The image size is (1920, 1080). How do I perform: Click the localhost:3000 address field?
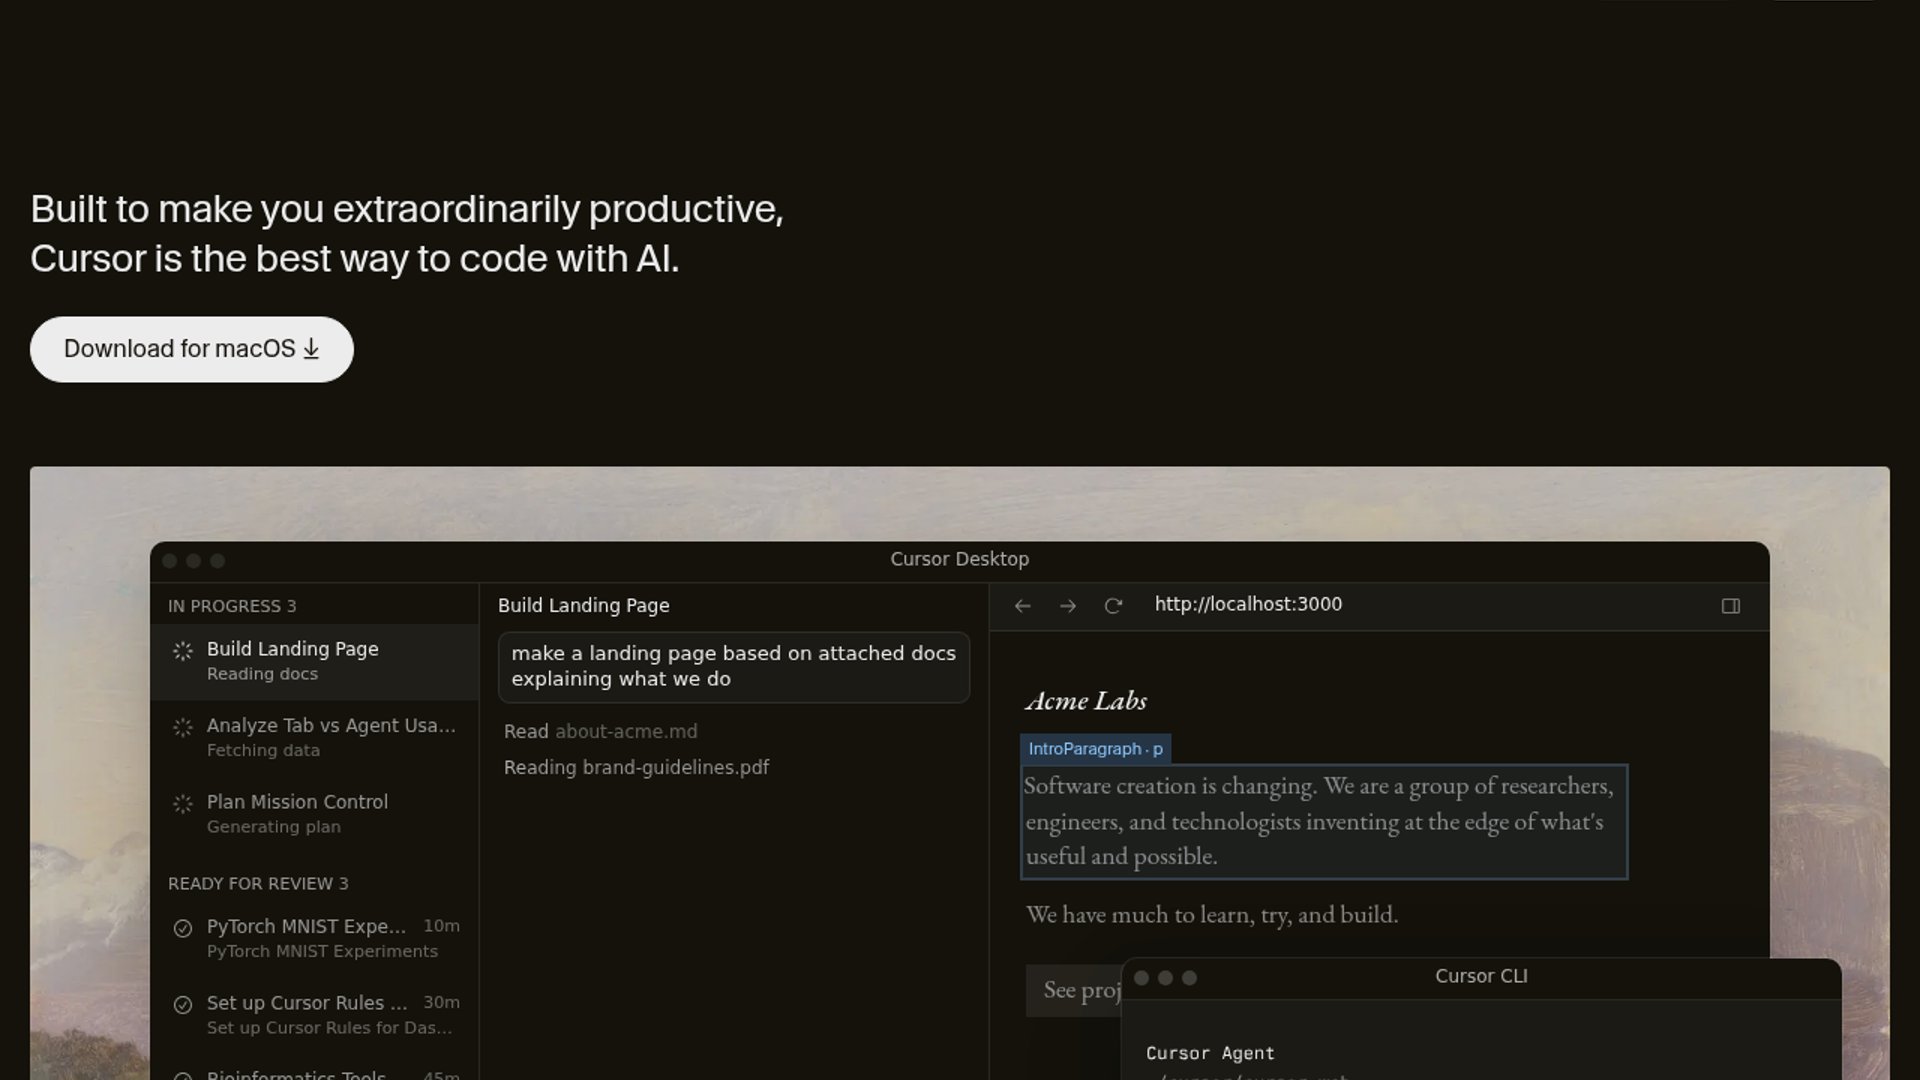point(1248,604)
